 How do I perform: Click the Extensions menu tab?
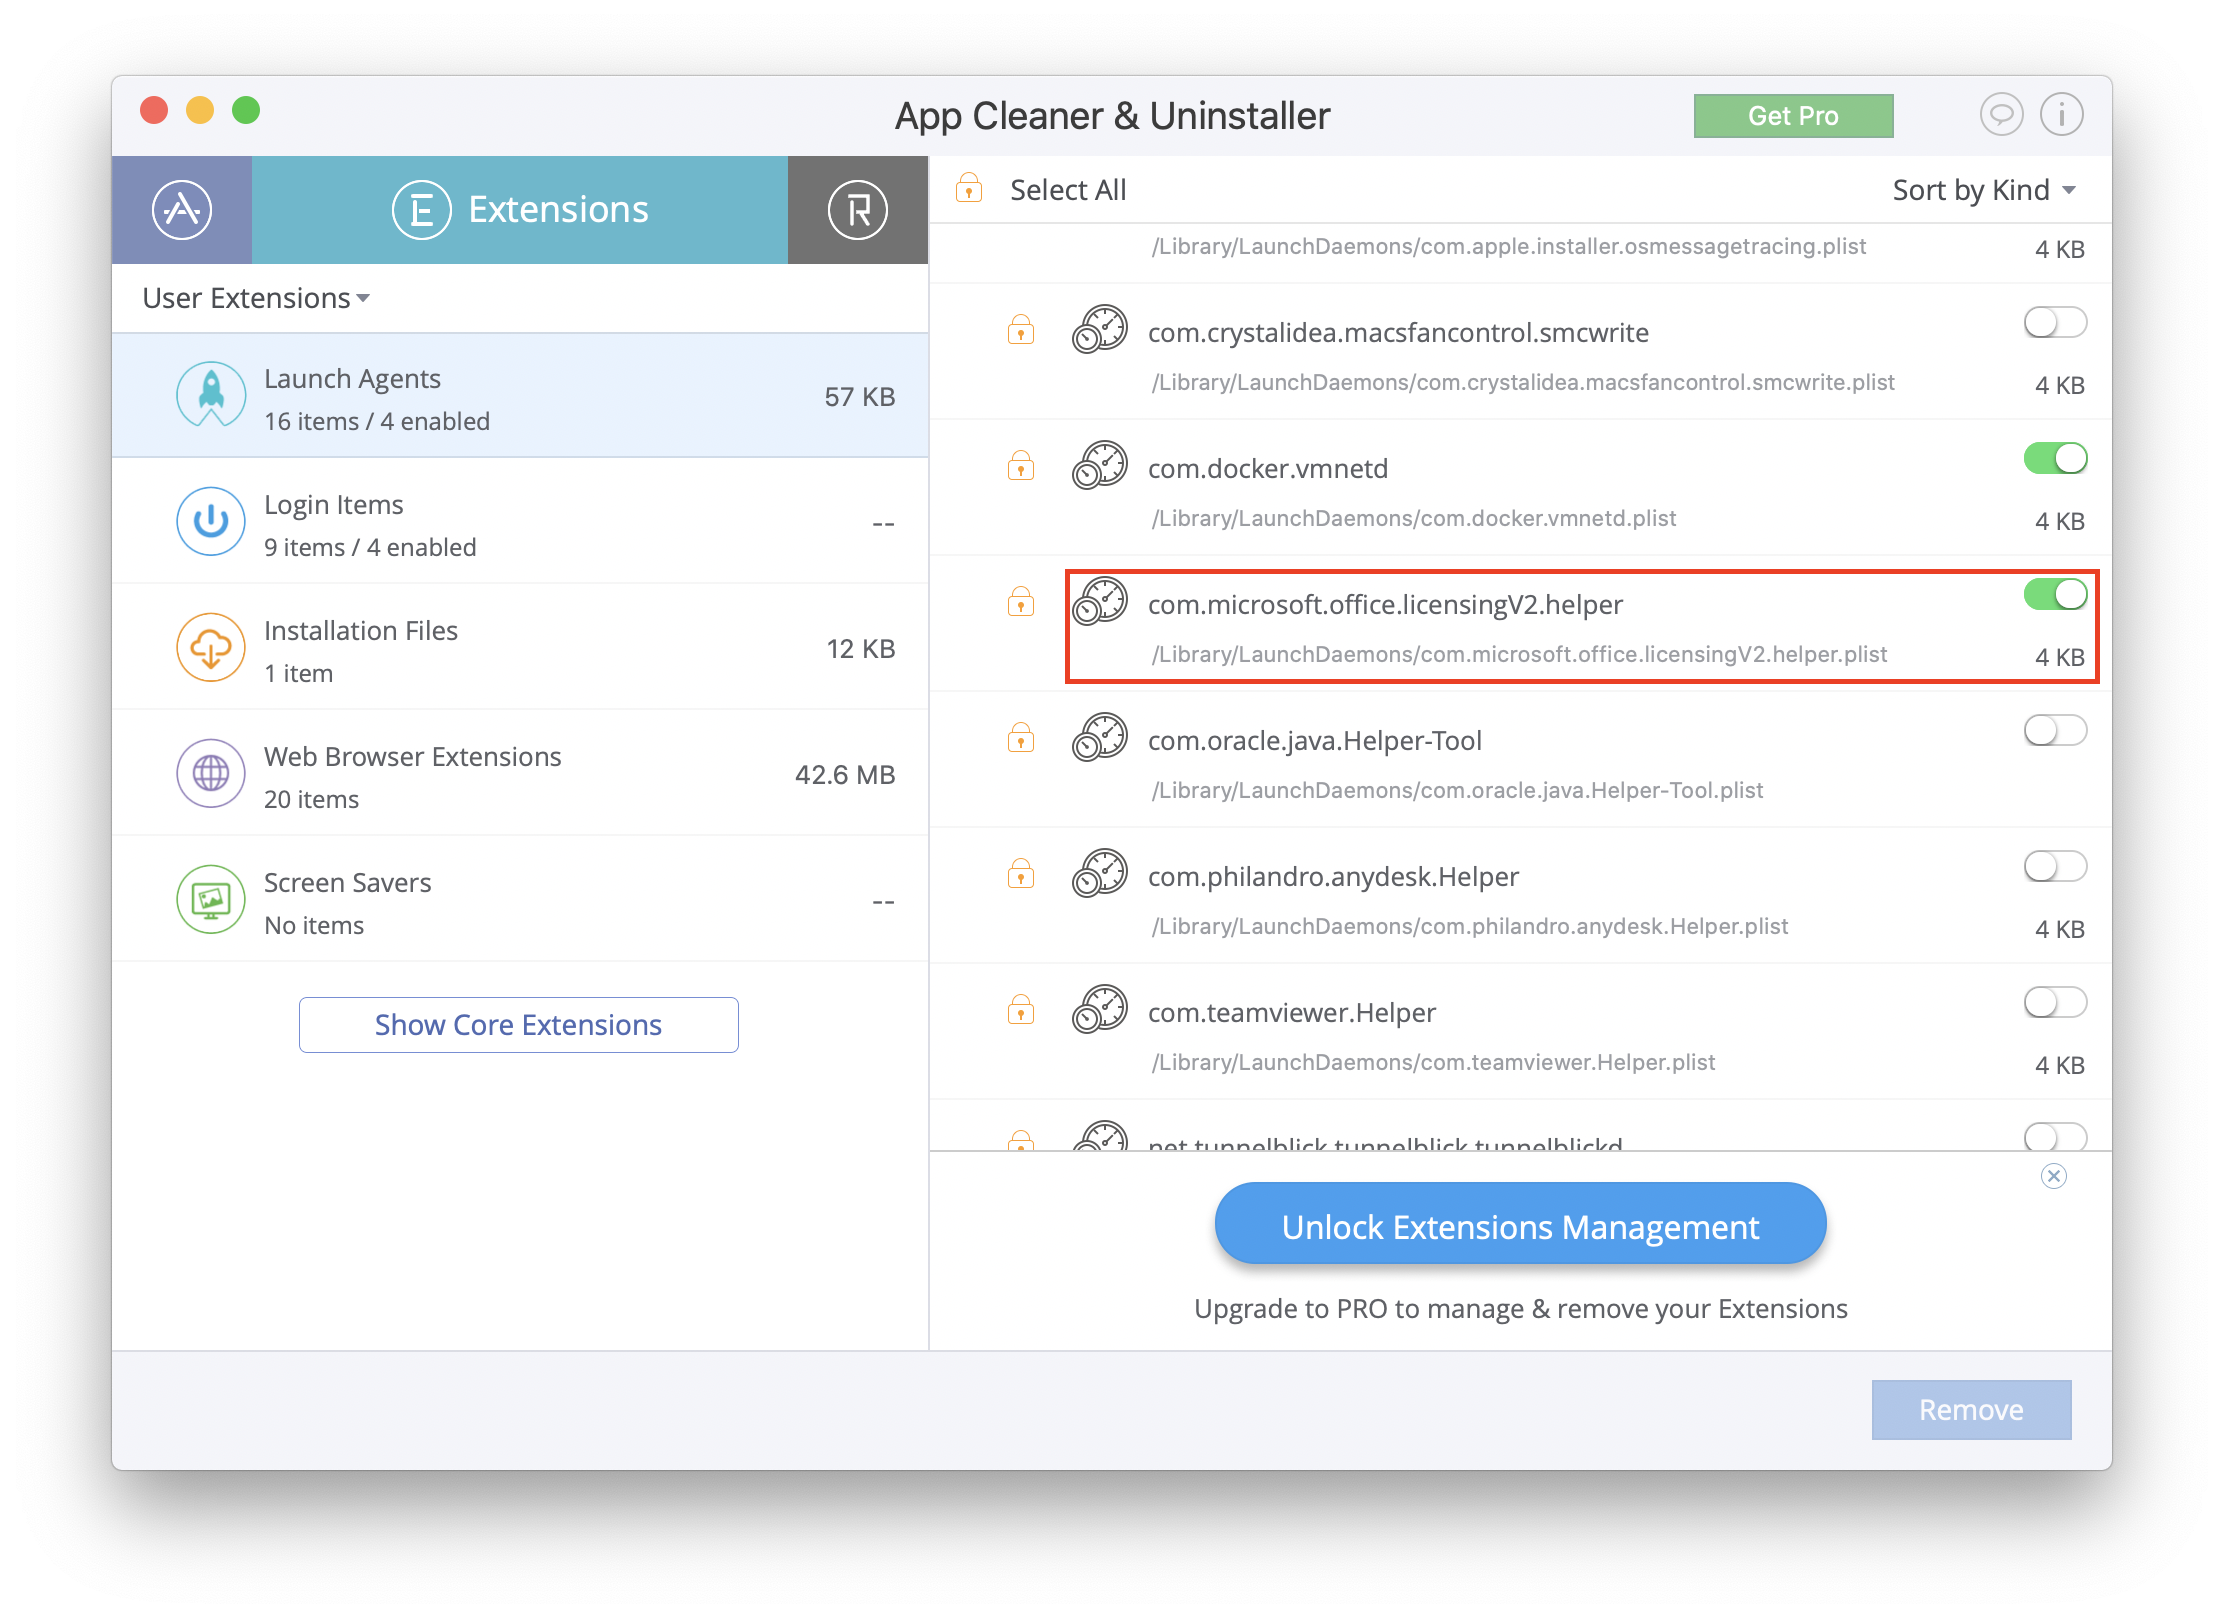516,209
